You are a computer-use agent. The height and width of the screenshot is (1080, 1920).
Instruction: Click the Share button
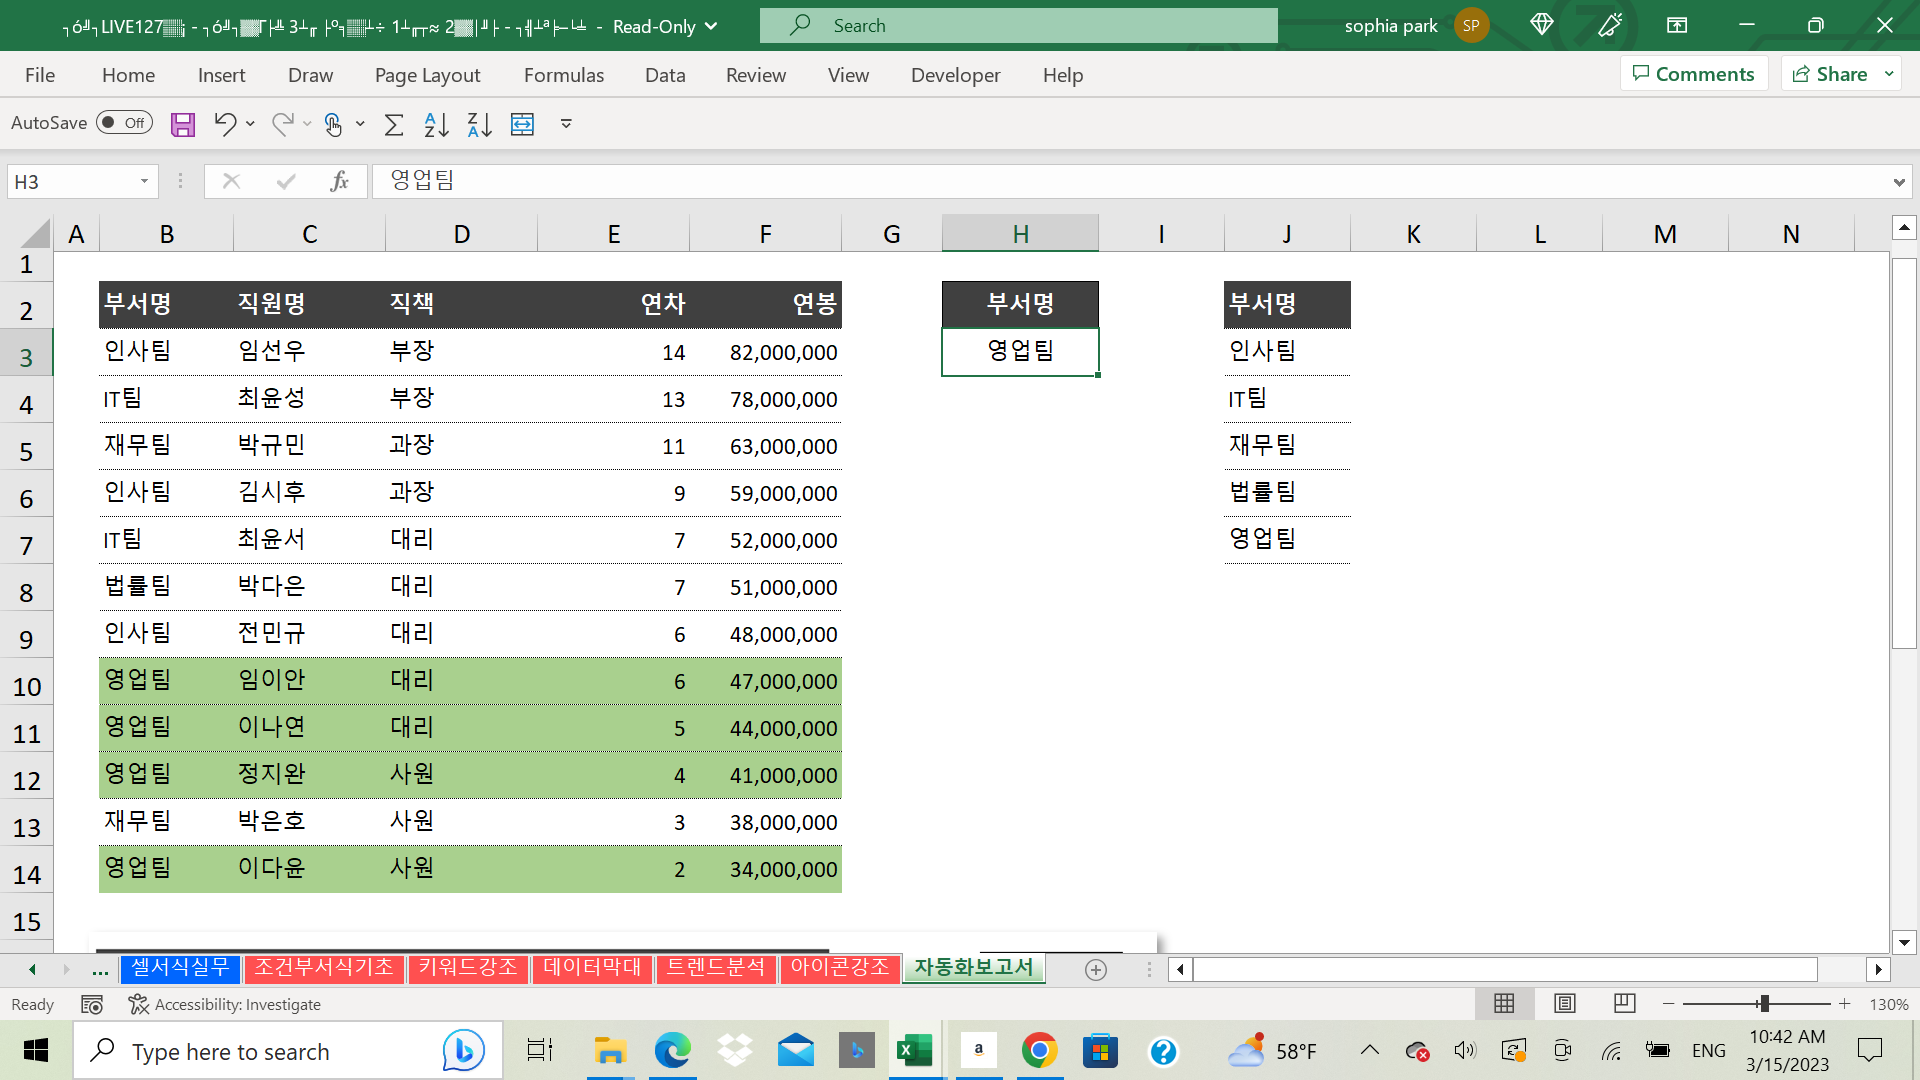tap(1830, 74)
